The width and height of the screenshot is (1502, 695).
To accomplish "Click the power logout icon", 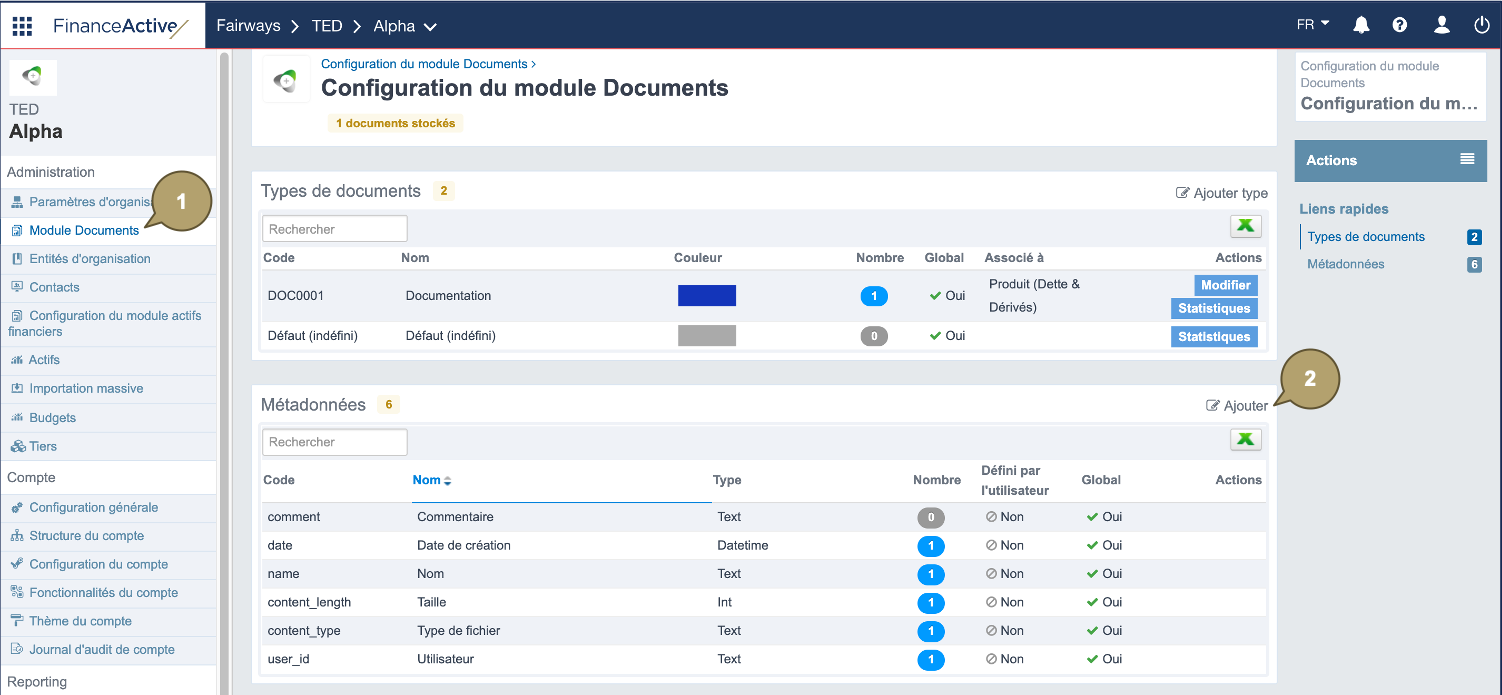I will pyautogui.click(x=1482, y=25).
